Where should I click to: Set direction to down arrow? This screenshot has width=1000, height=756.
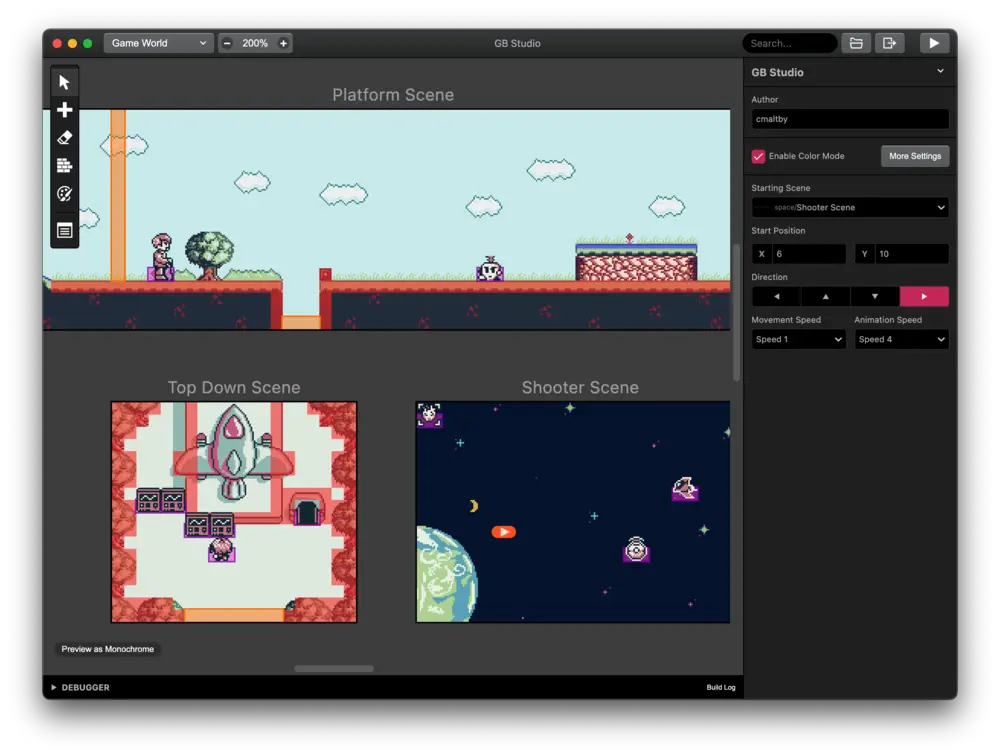click(874, 296)
